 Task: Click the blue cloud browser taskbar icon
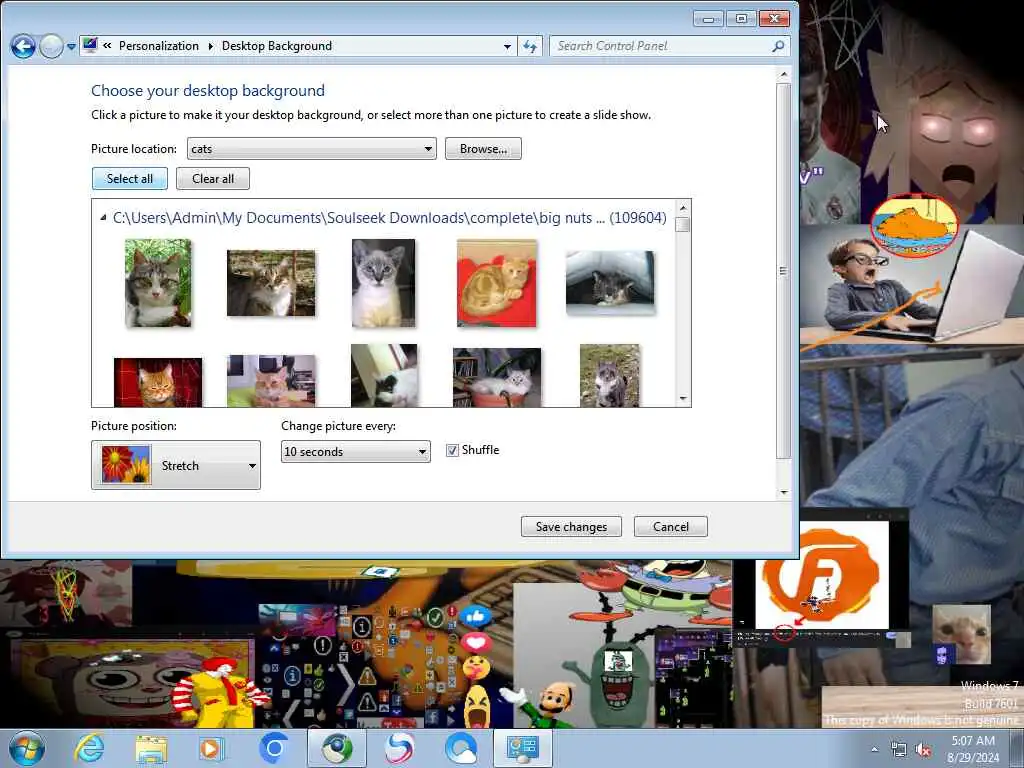pos(461,748)
